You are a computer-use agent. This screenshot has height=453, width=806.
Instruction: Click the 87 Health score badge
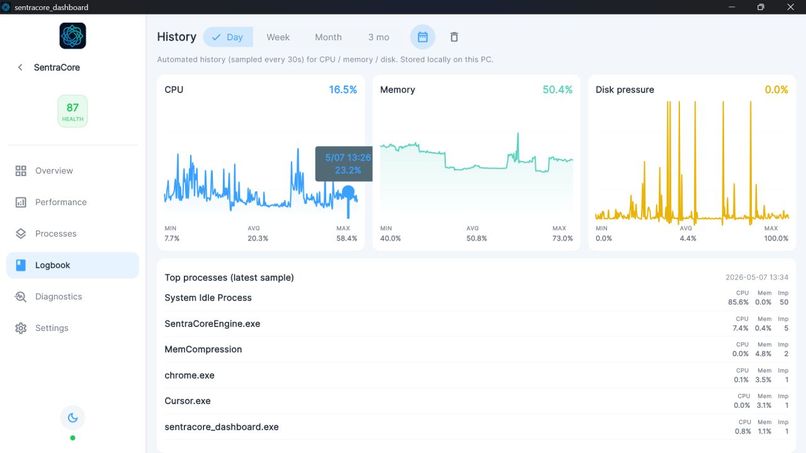pos(72,111)
